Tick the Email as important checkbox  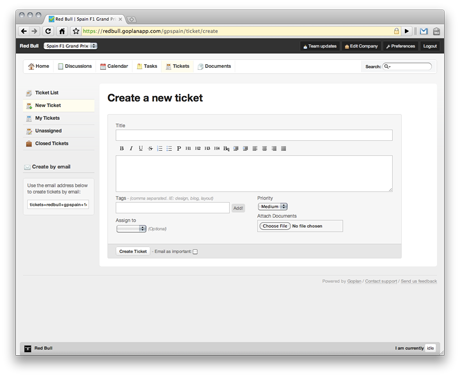tap(195, 252)
